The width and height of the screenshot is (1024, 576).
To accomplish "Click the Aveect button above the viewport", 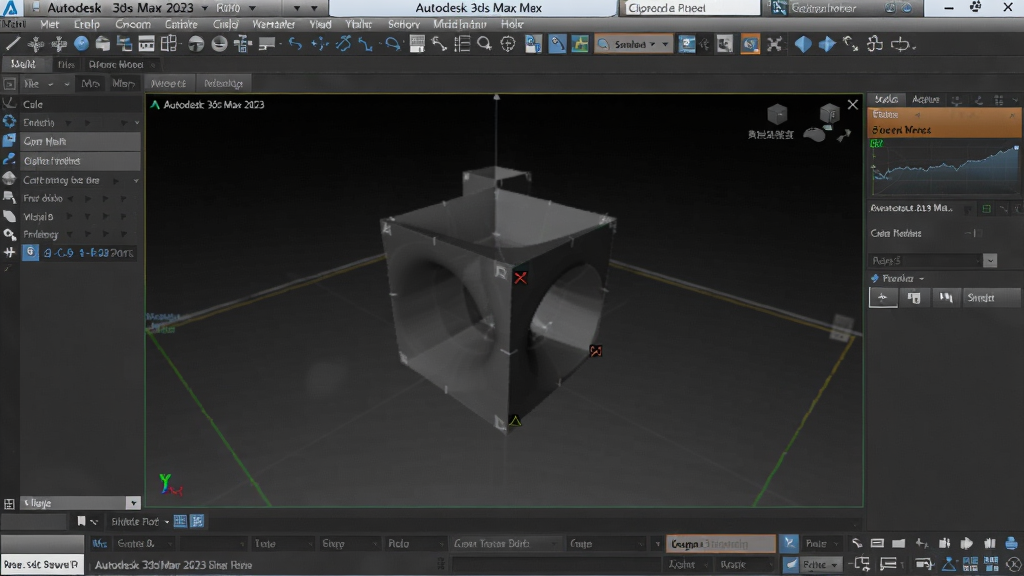I will point(168,83).
